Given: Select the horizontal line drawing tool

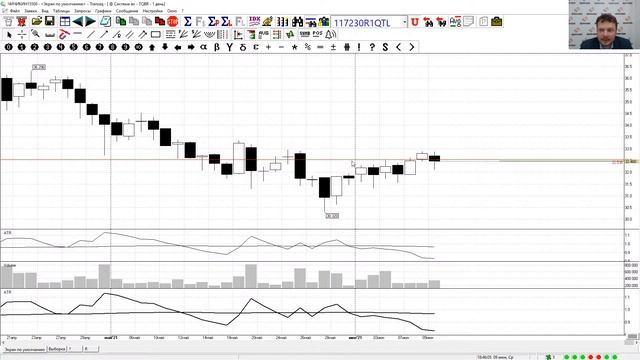Looking at the screenshot, I should tap(78, 33).
